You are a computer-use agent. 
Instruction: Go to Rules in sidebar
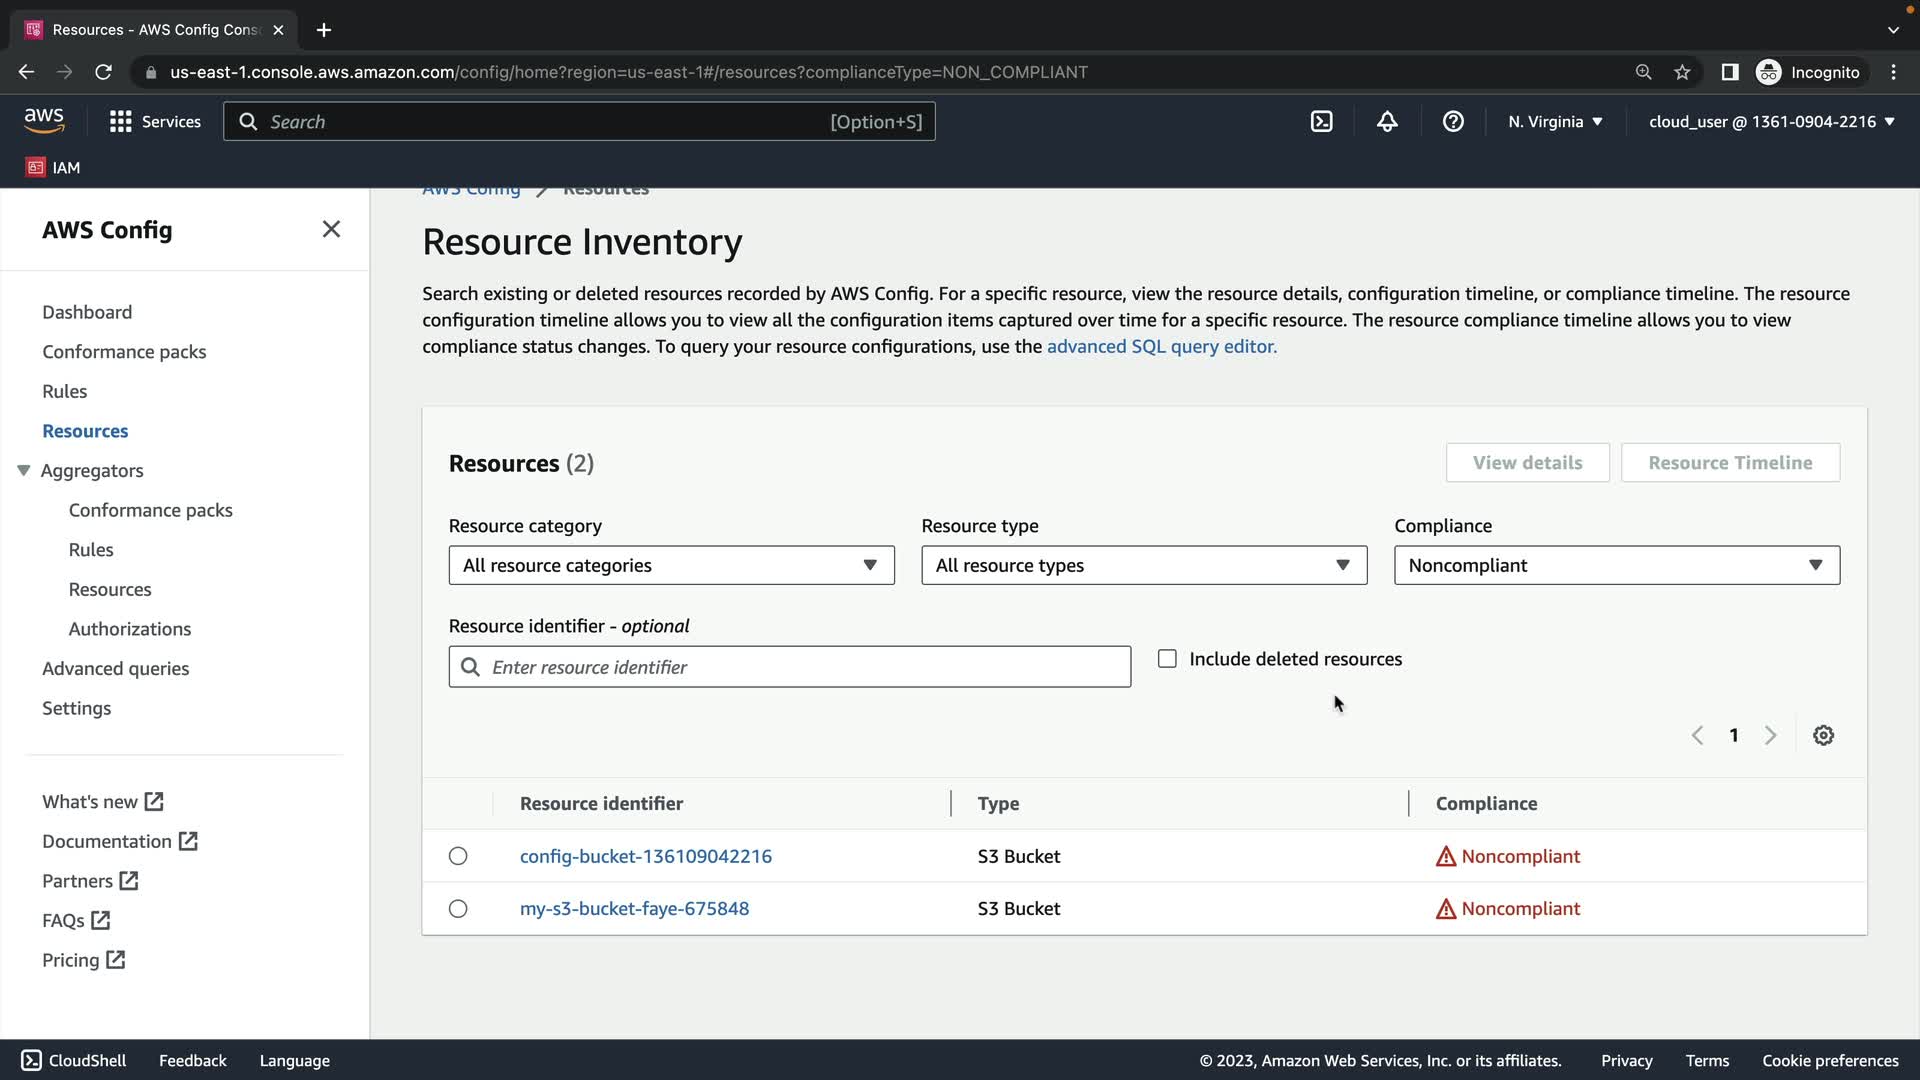pyautogui.click(x=64, y=391)
